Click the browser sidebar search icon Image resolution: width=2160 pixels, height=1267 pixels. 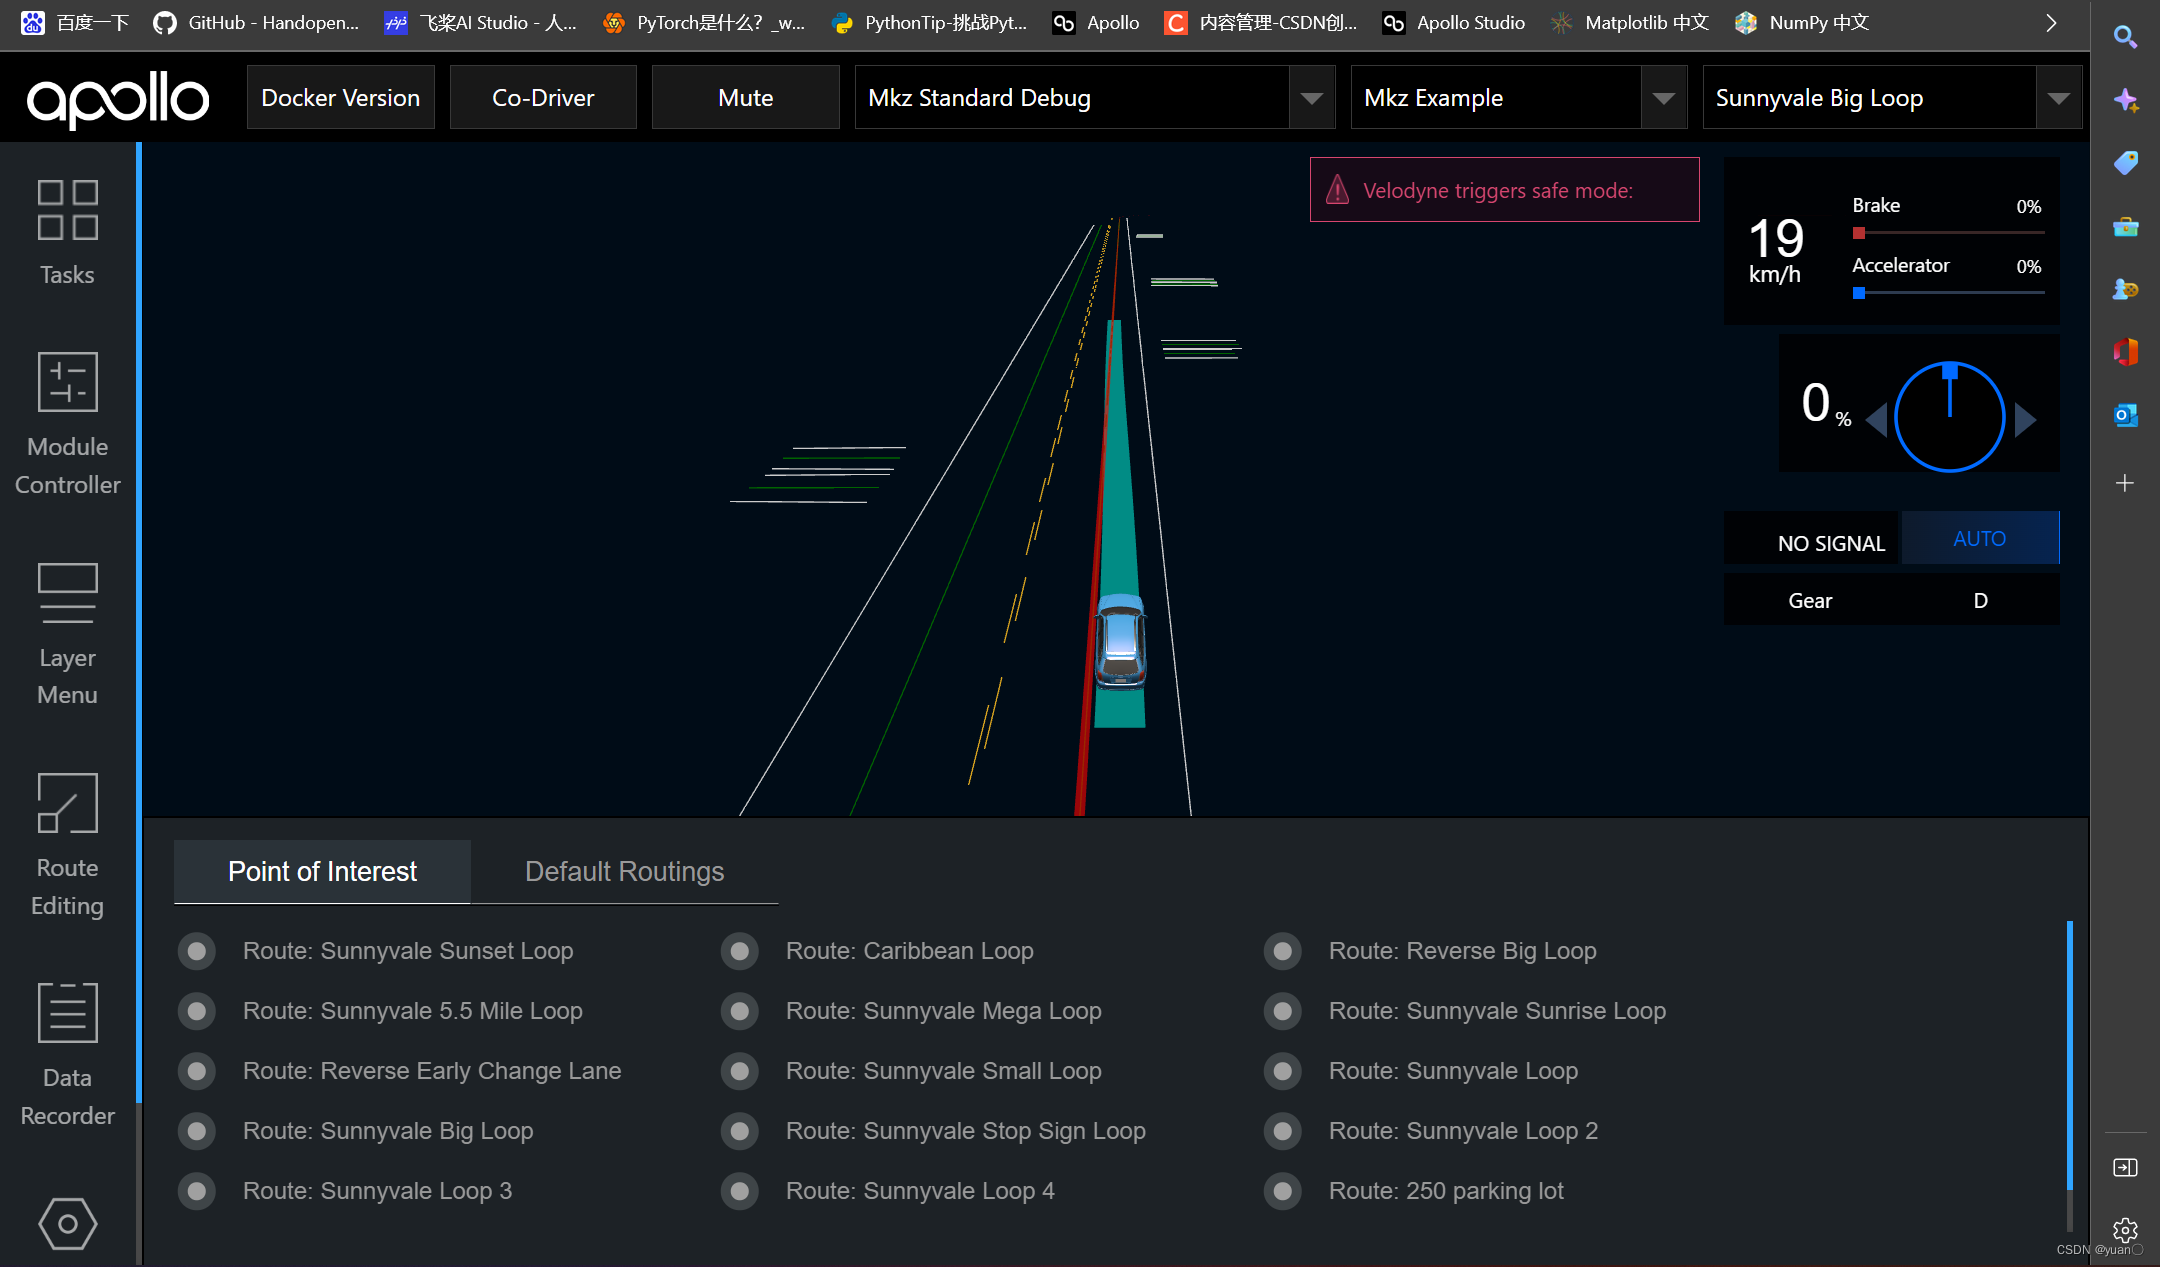pyautogui.click(x=2125, y=37)
